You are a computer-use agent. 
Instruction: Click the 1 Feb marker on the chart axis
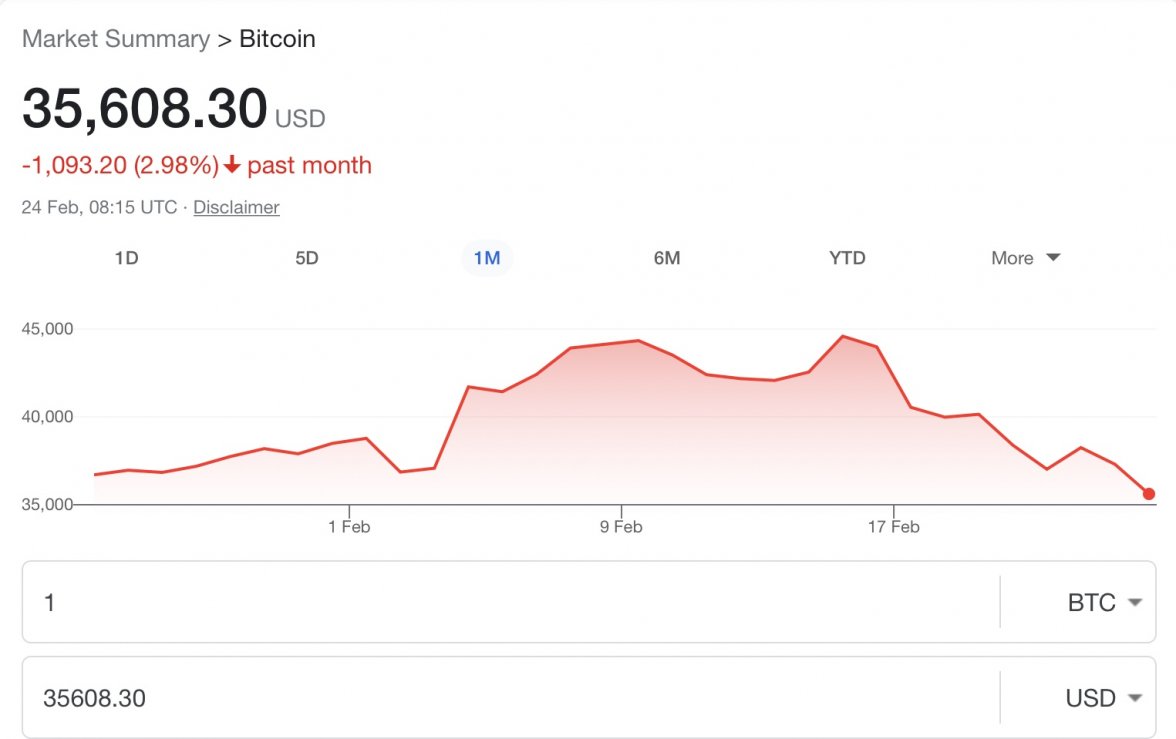349,526
